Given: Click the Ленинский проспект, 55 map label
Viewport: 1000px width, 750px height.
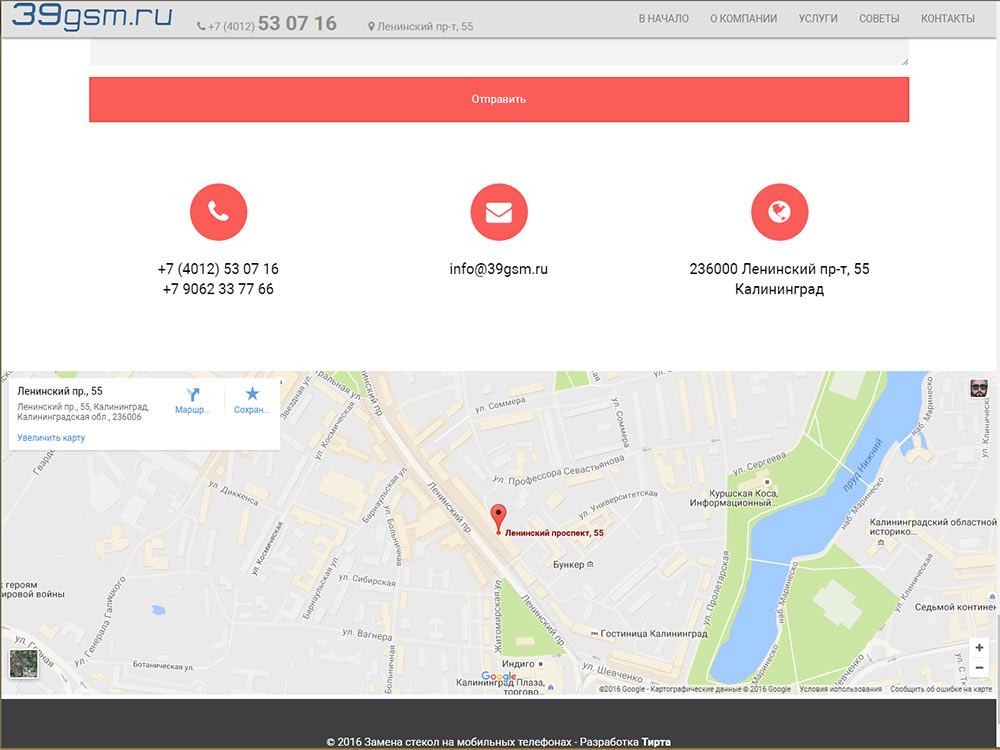Looking at the screenshot, I should [554, 533].
